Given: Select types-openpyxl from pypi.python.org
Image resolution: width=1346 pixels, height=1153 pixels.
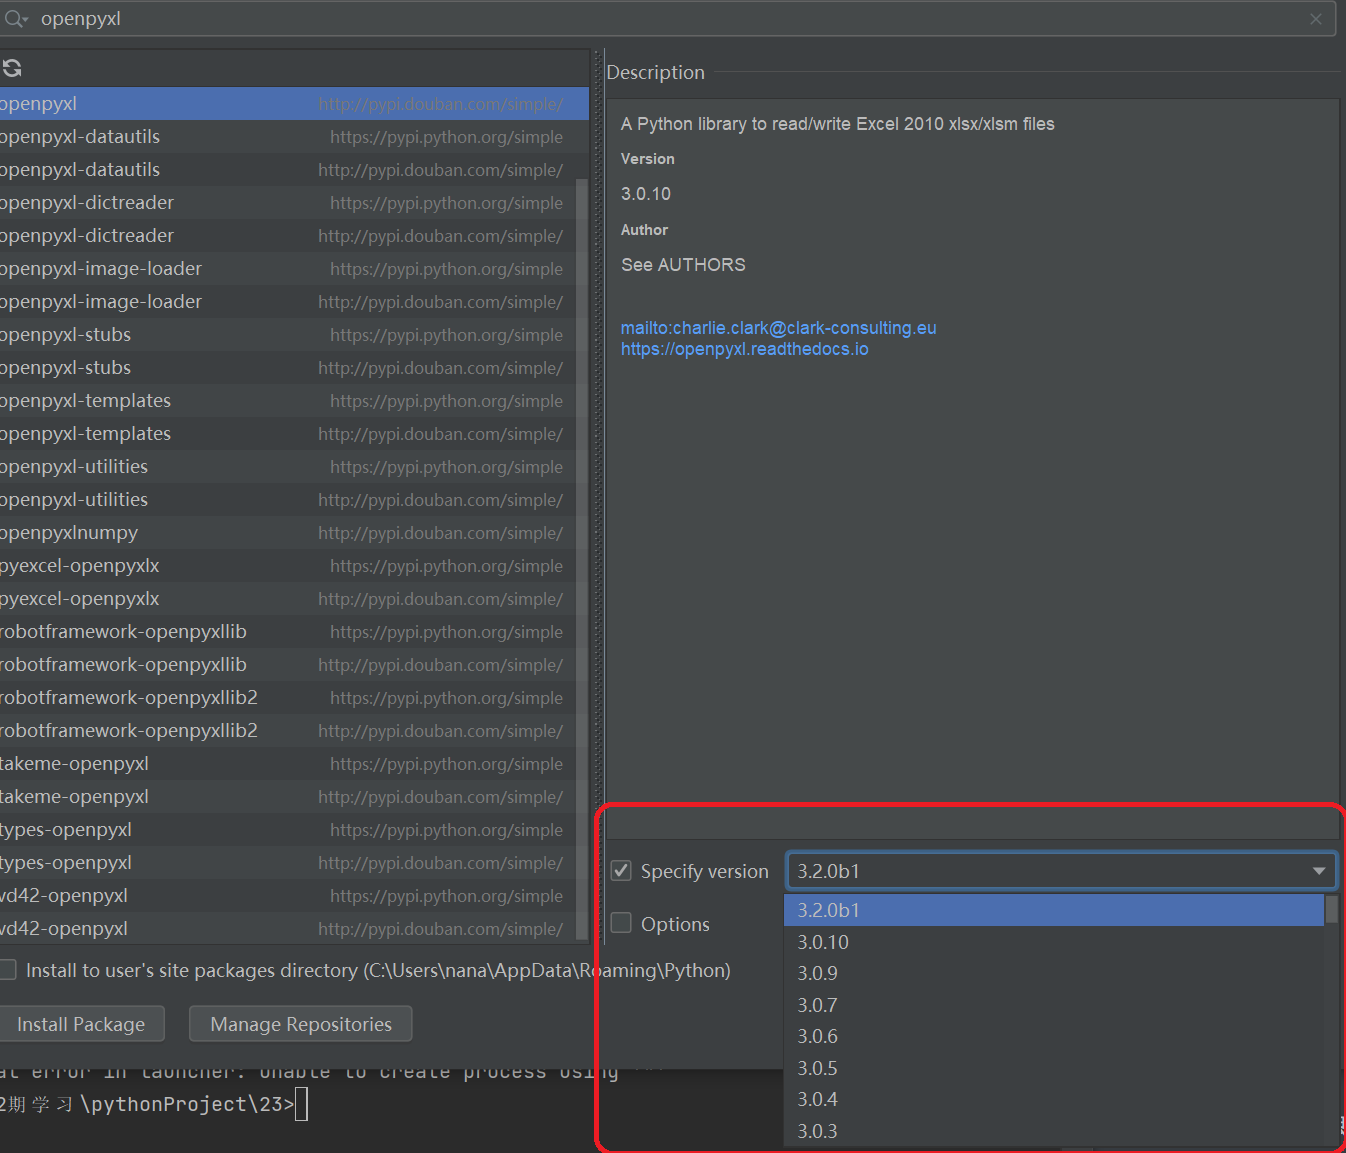Looking at the screenshot, I should pos(288,830).
